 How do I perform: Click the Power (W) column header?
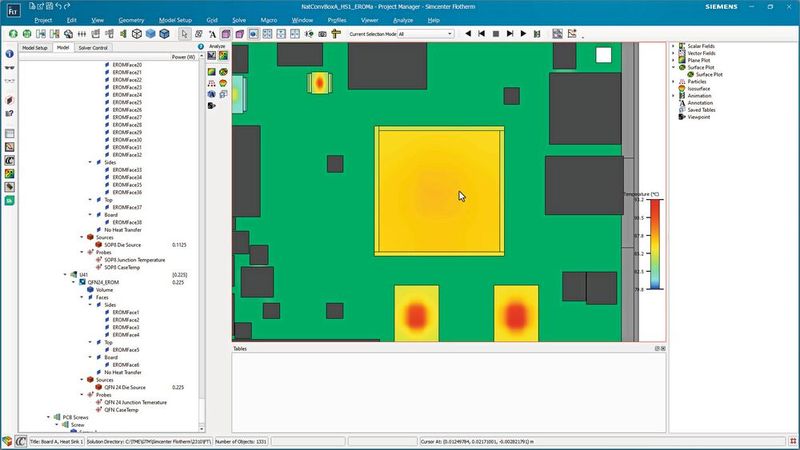tap(183, 57)
